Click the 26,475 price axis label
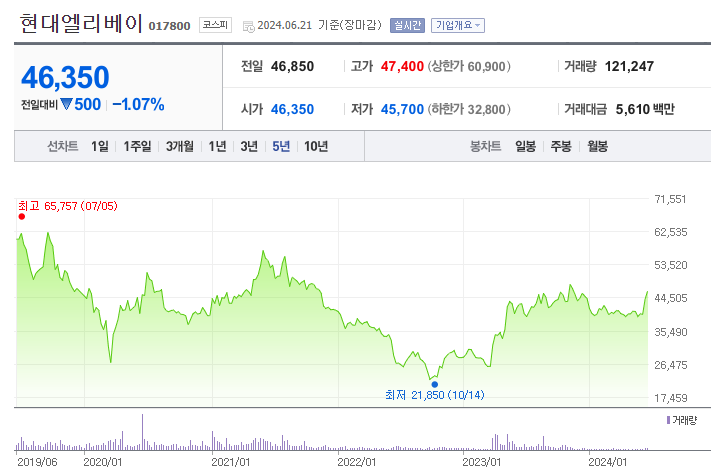711x475 pixels. click(x=671, y=365)
